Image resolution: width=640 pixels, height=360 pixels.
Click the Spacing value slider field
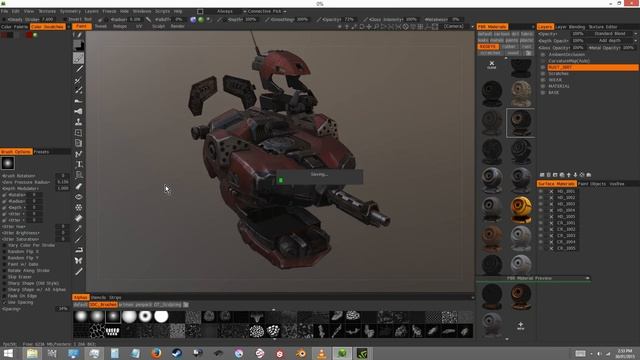62,309
